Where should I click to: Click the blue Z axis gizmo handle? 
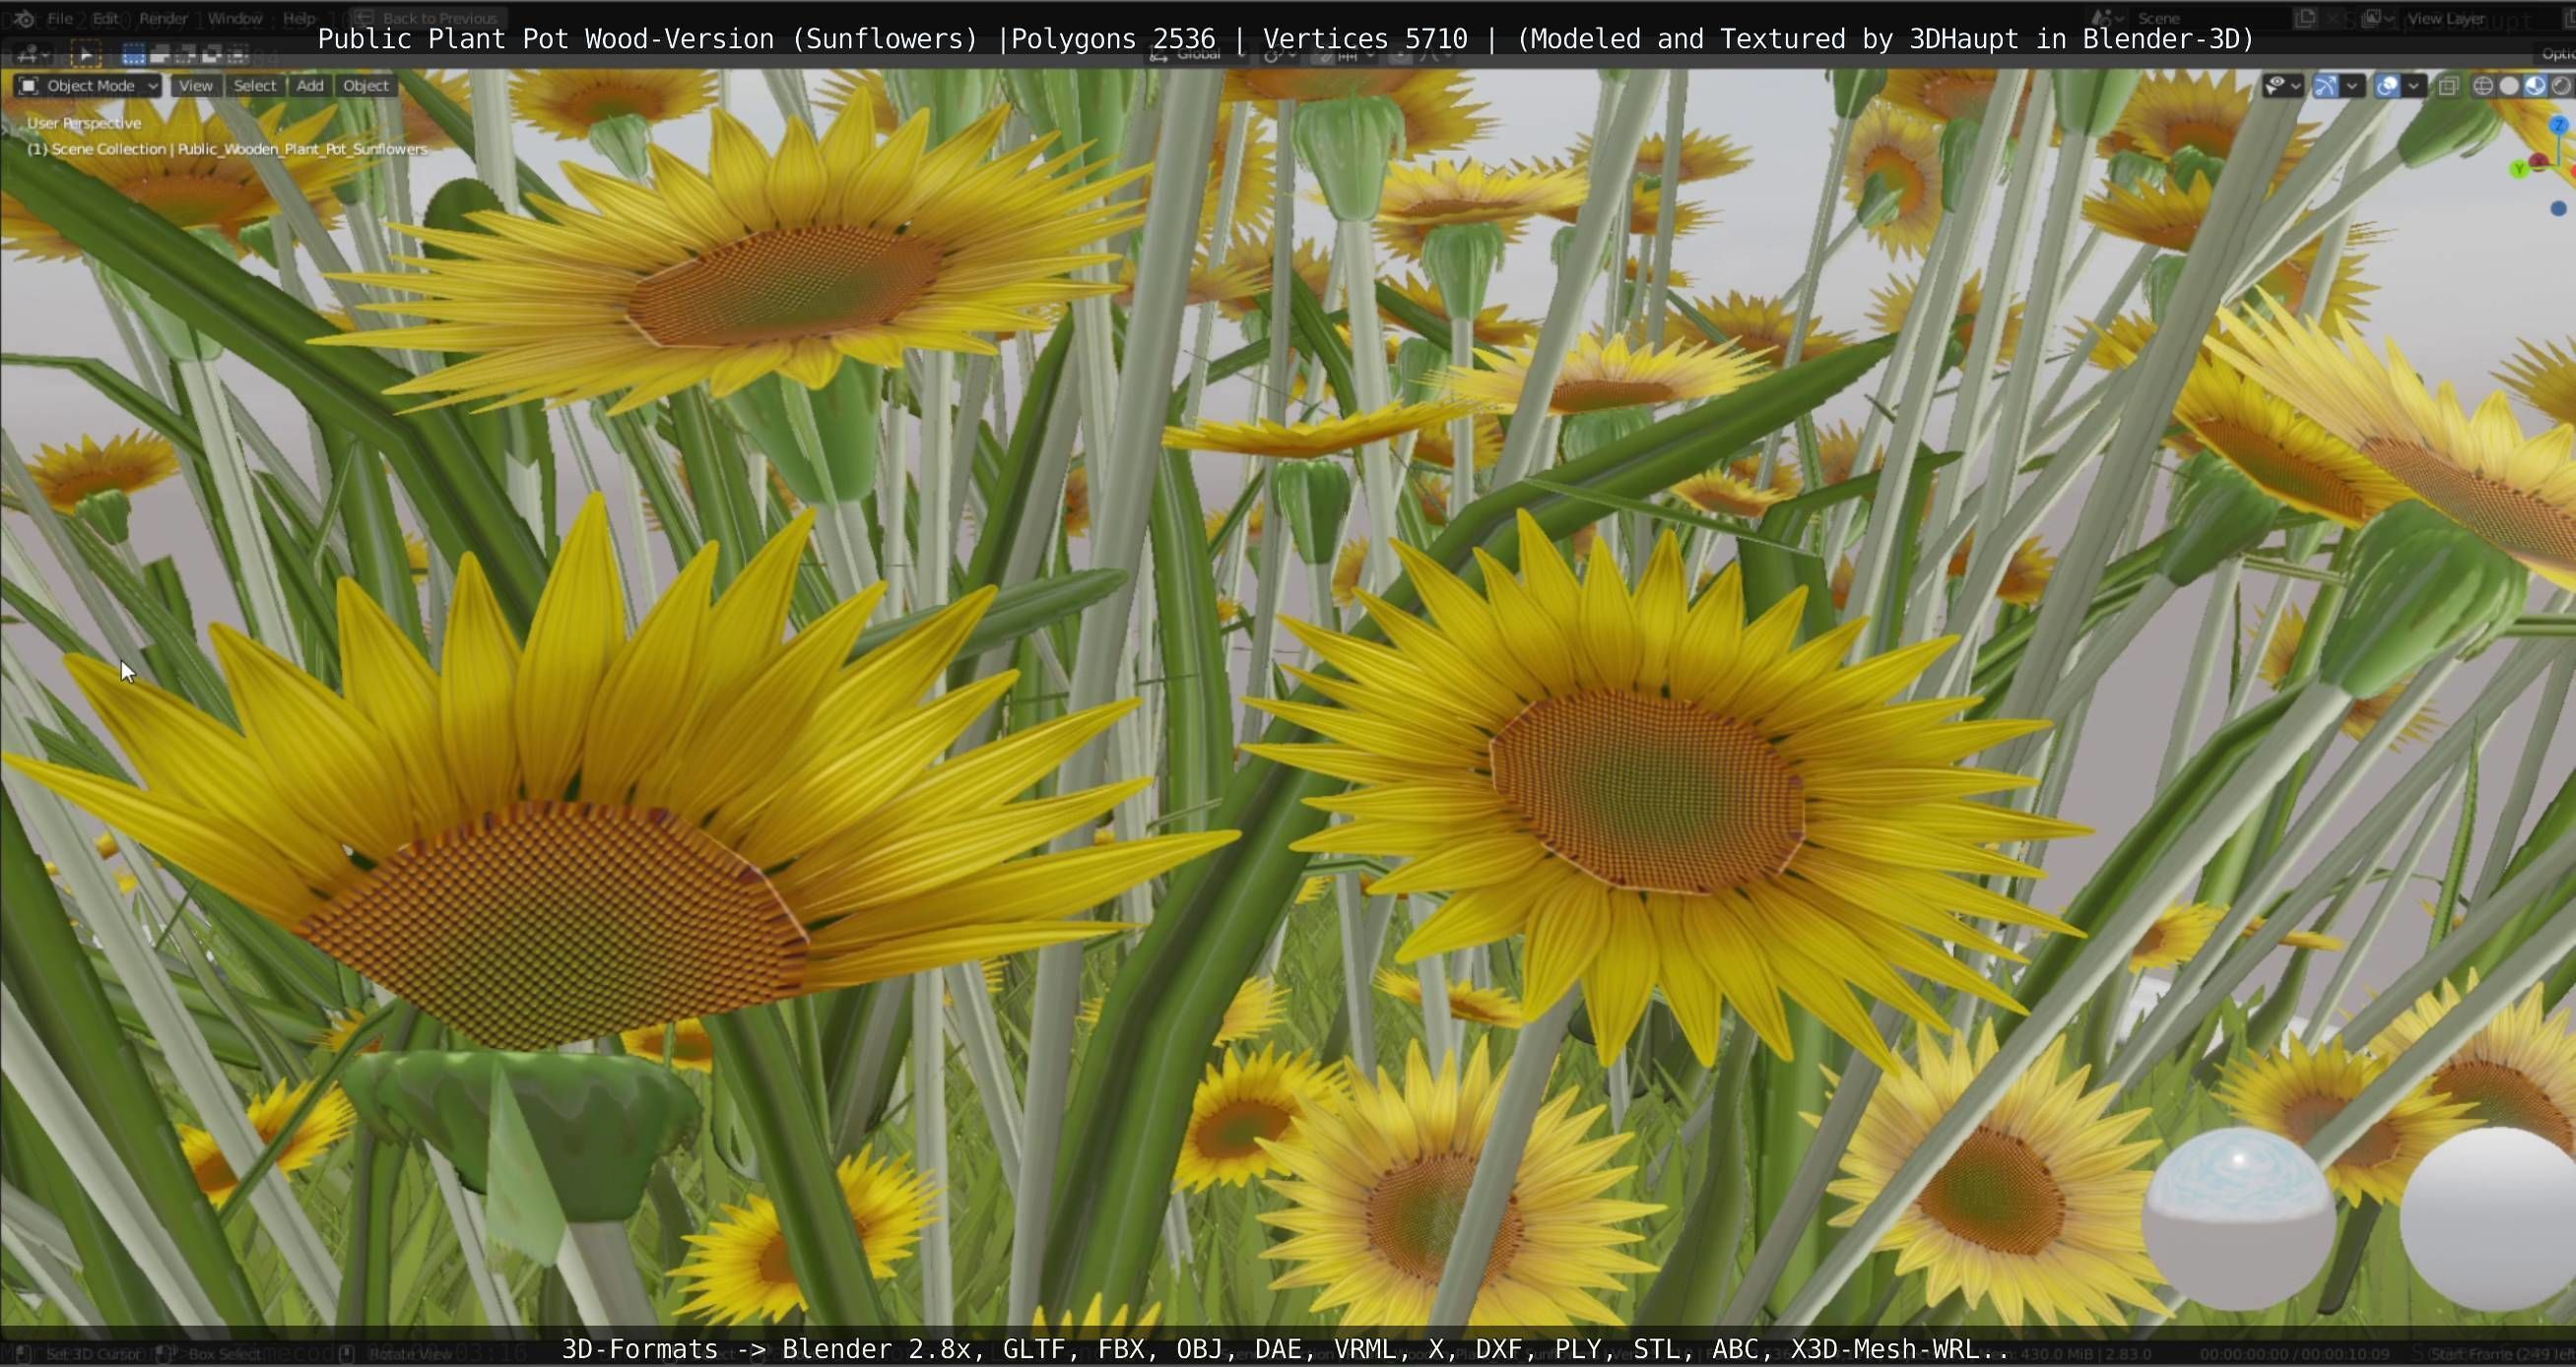click(2558, 125)
